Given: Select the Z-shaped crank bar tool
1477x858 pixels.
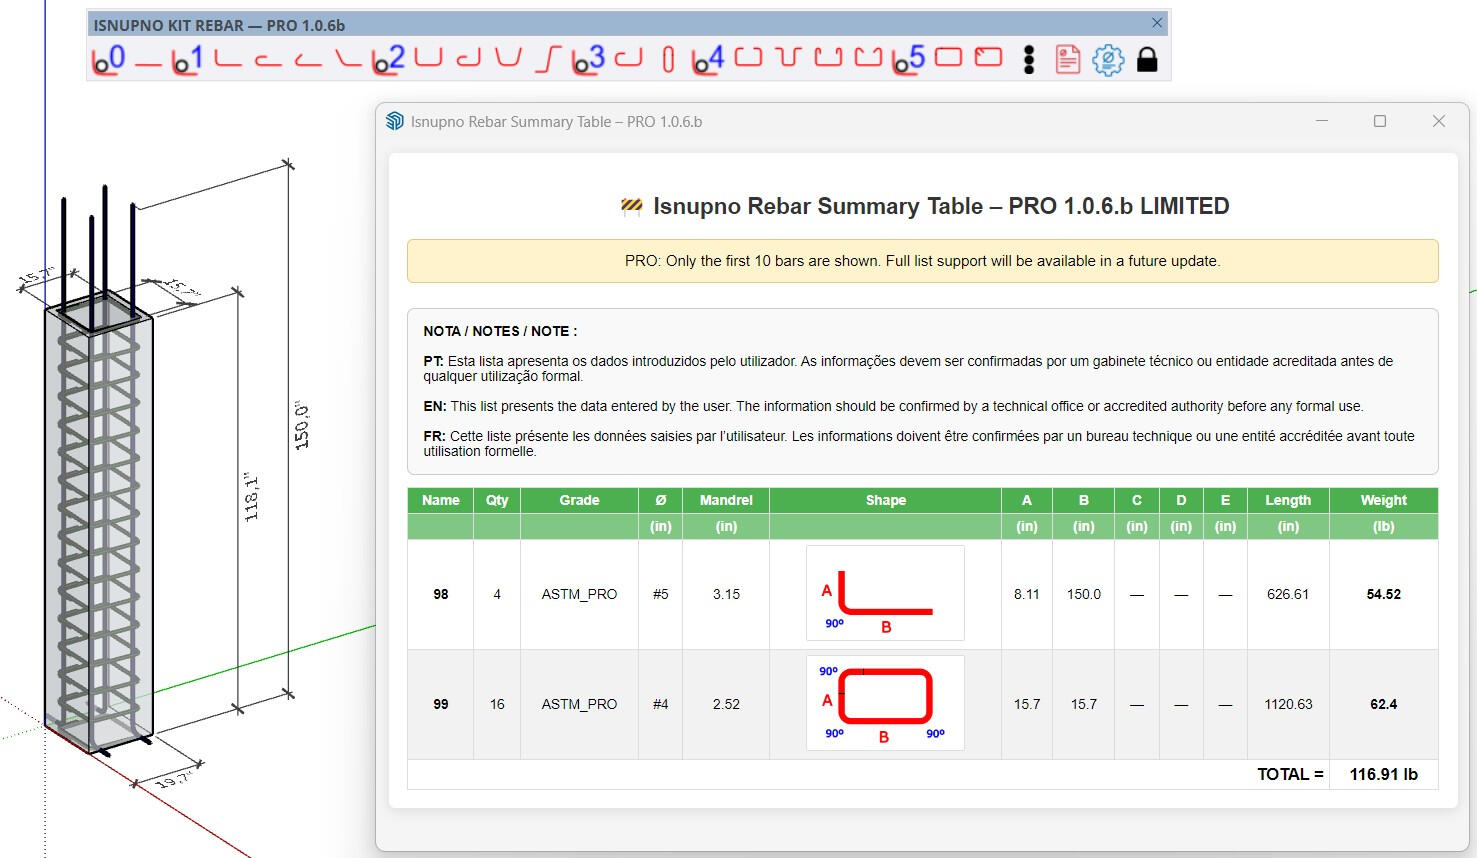Looking at the screenshot, I should click(548, 59).
